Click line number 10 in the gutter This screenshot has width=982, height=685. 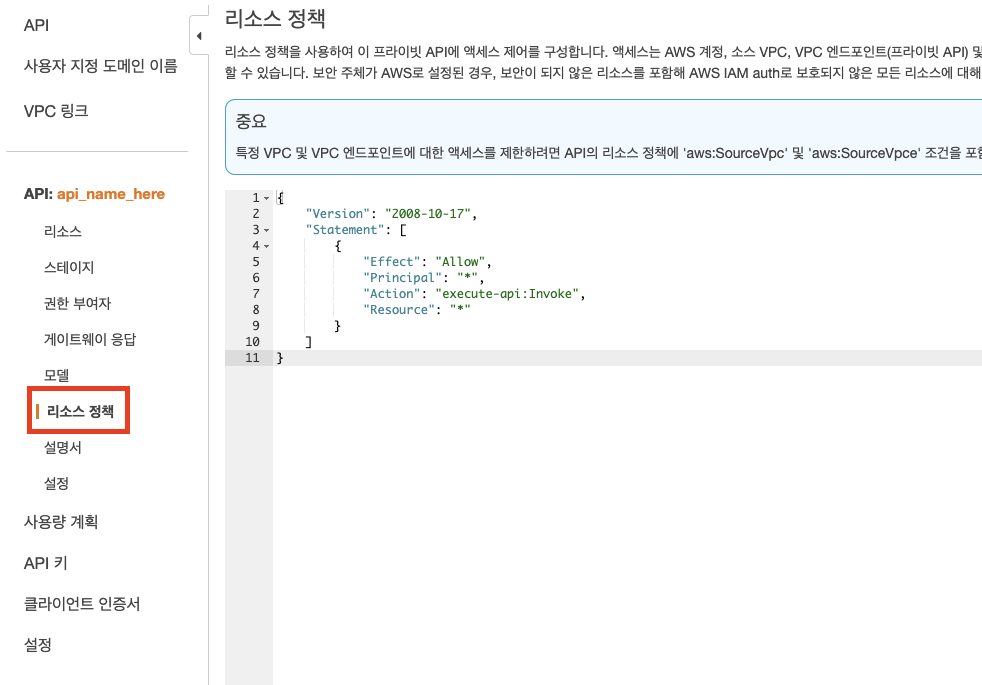coord(252,342)
